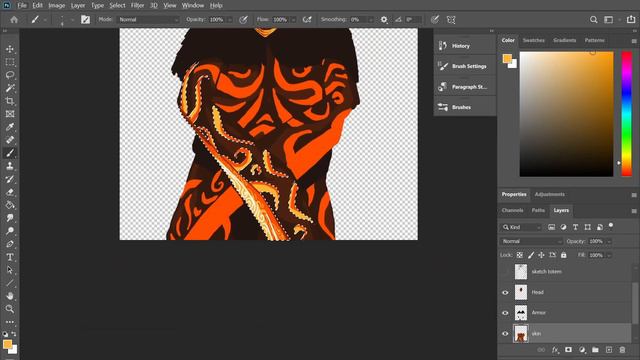640x360 pixels.
Task: Open the Edit Toolbar three-dots menu
Action: [x=10, y=322]
